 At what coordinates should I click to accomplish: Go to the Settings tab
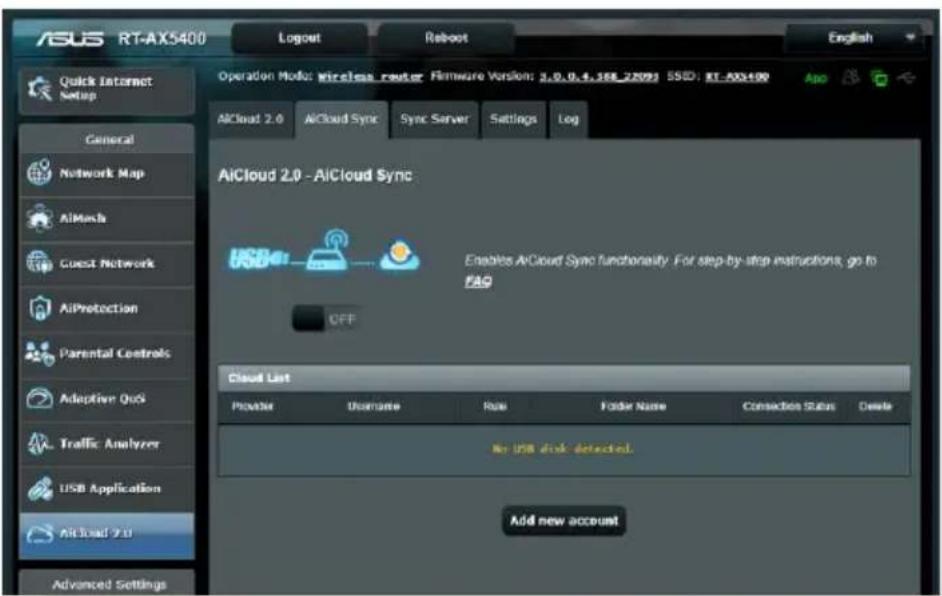tap(513, 119)
